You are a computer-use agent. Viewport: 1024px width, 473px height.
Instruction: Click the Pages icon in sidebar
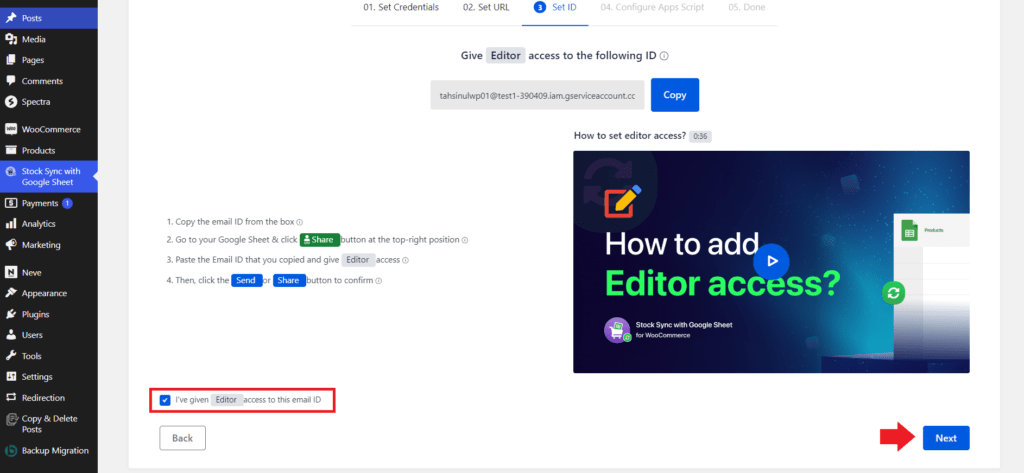pos(10,60)
